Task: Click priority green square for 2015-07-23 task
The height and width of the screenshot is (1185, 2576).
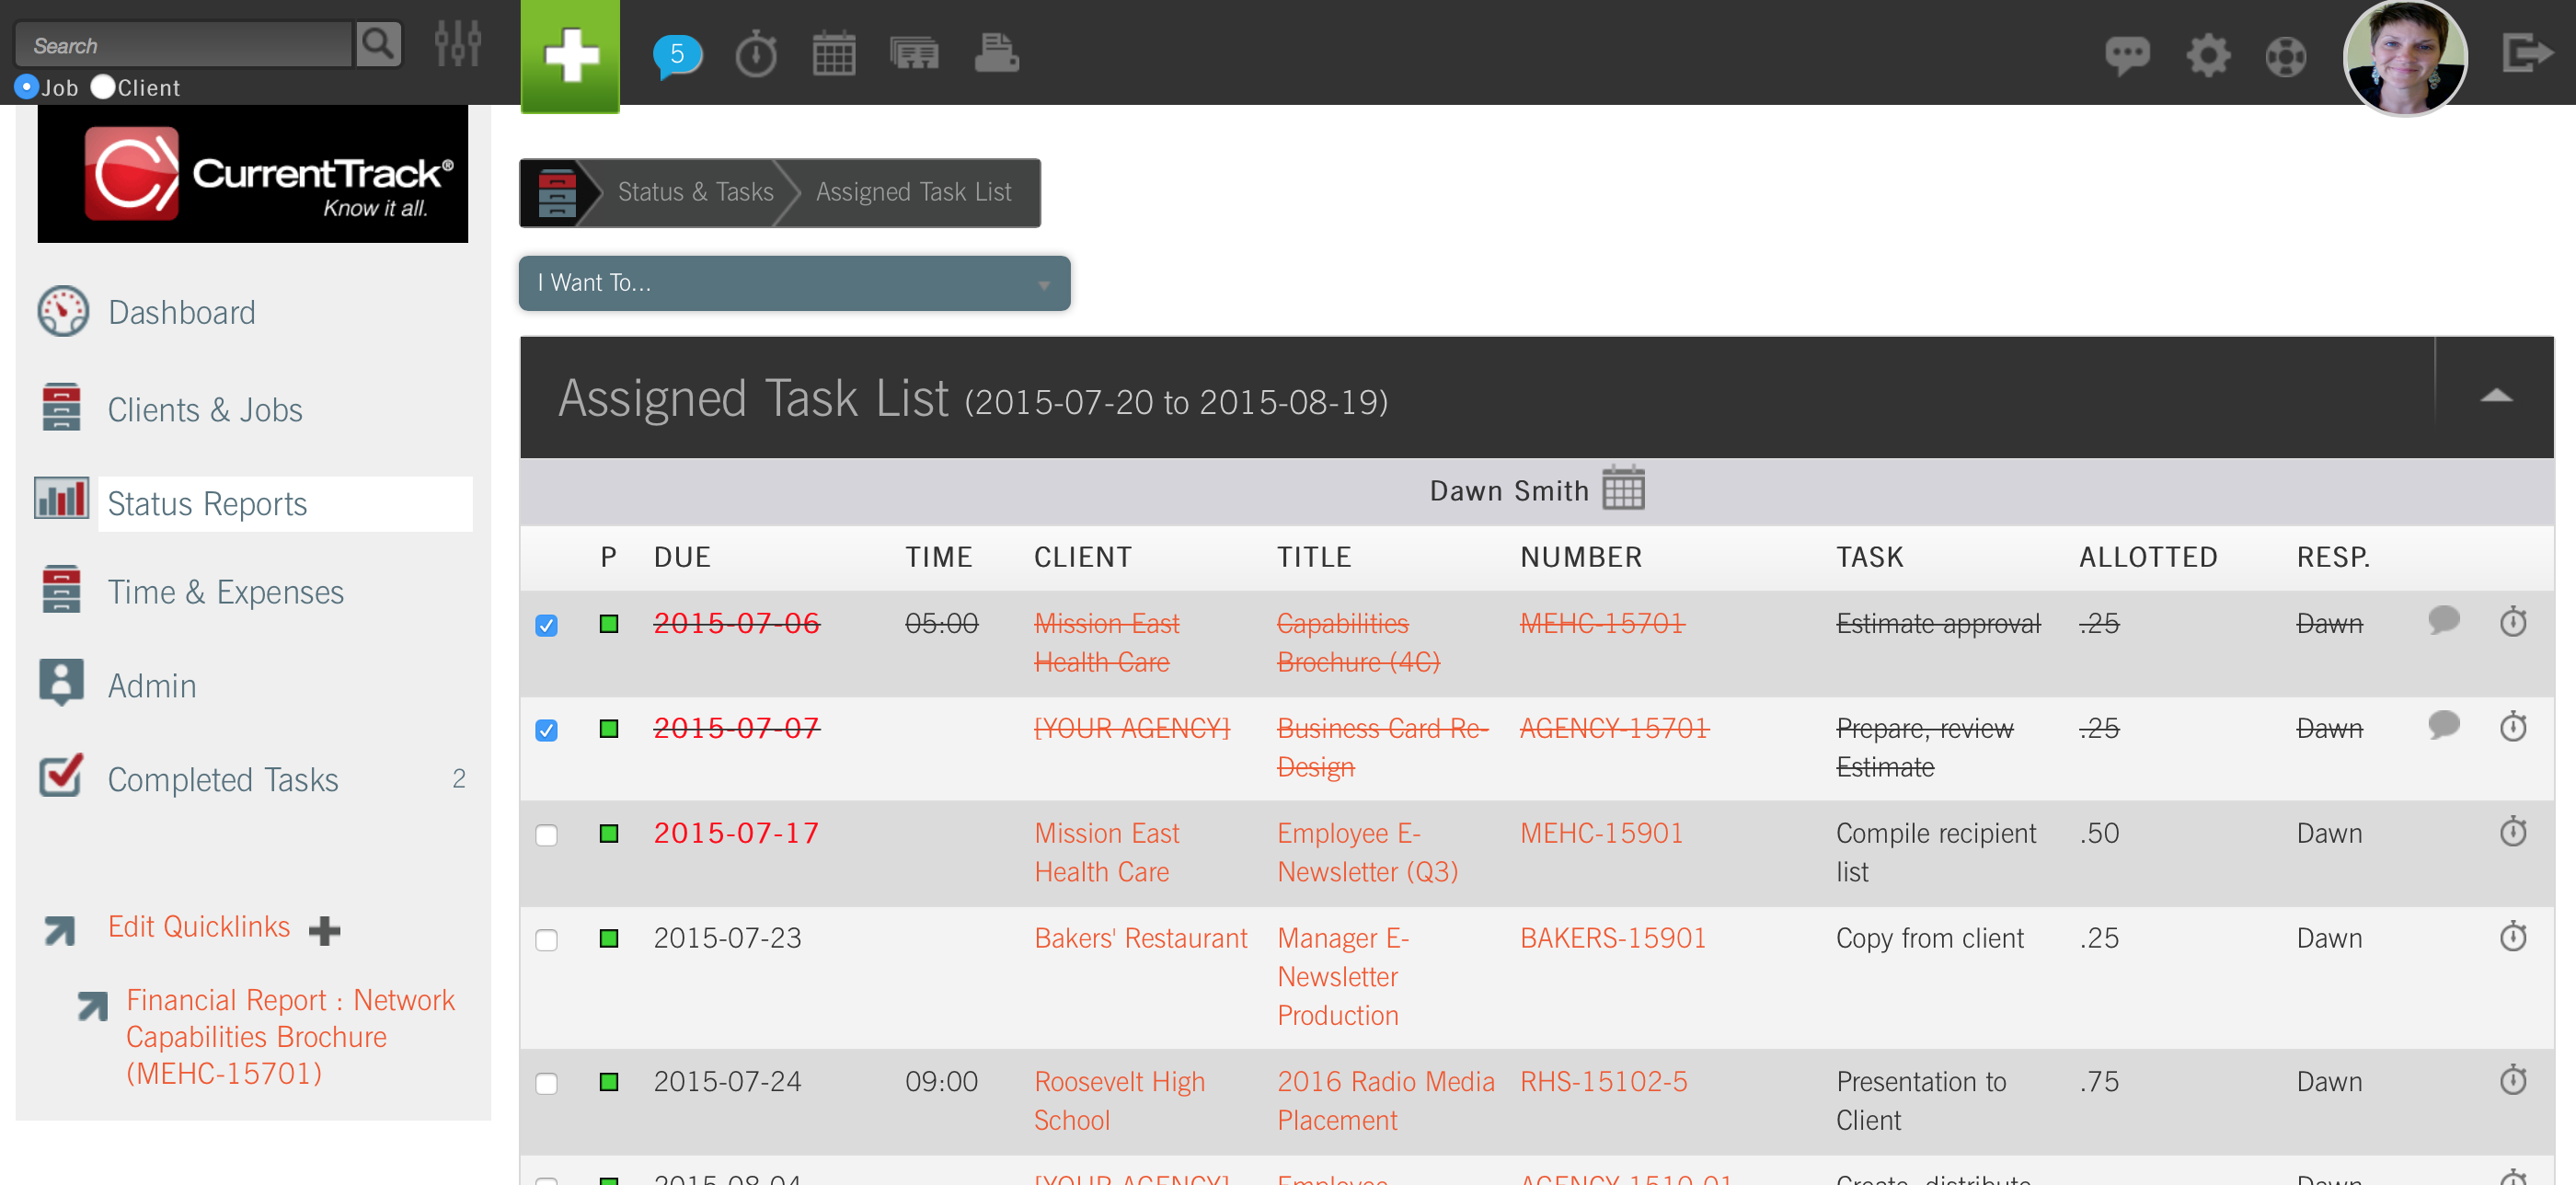Action: pyautogui.click(x=609, y=938)
